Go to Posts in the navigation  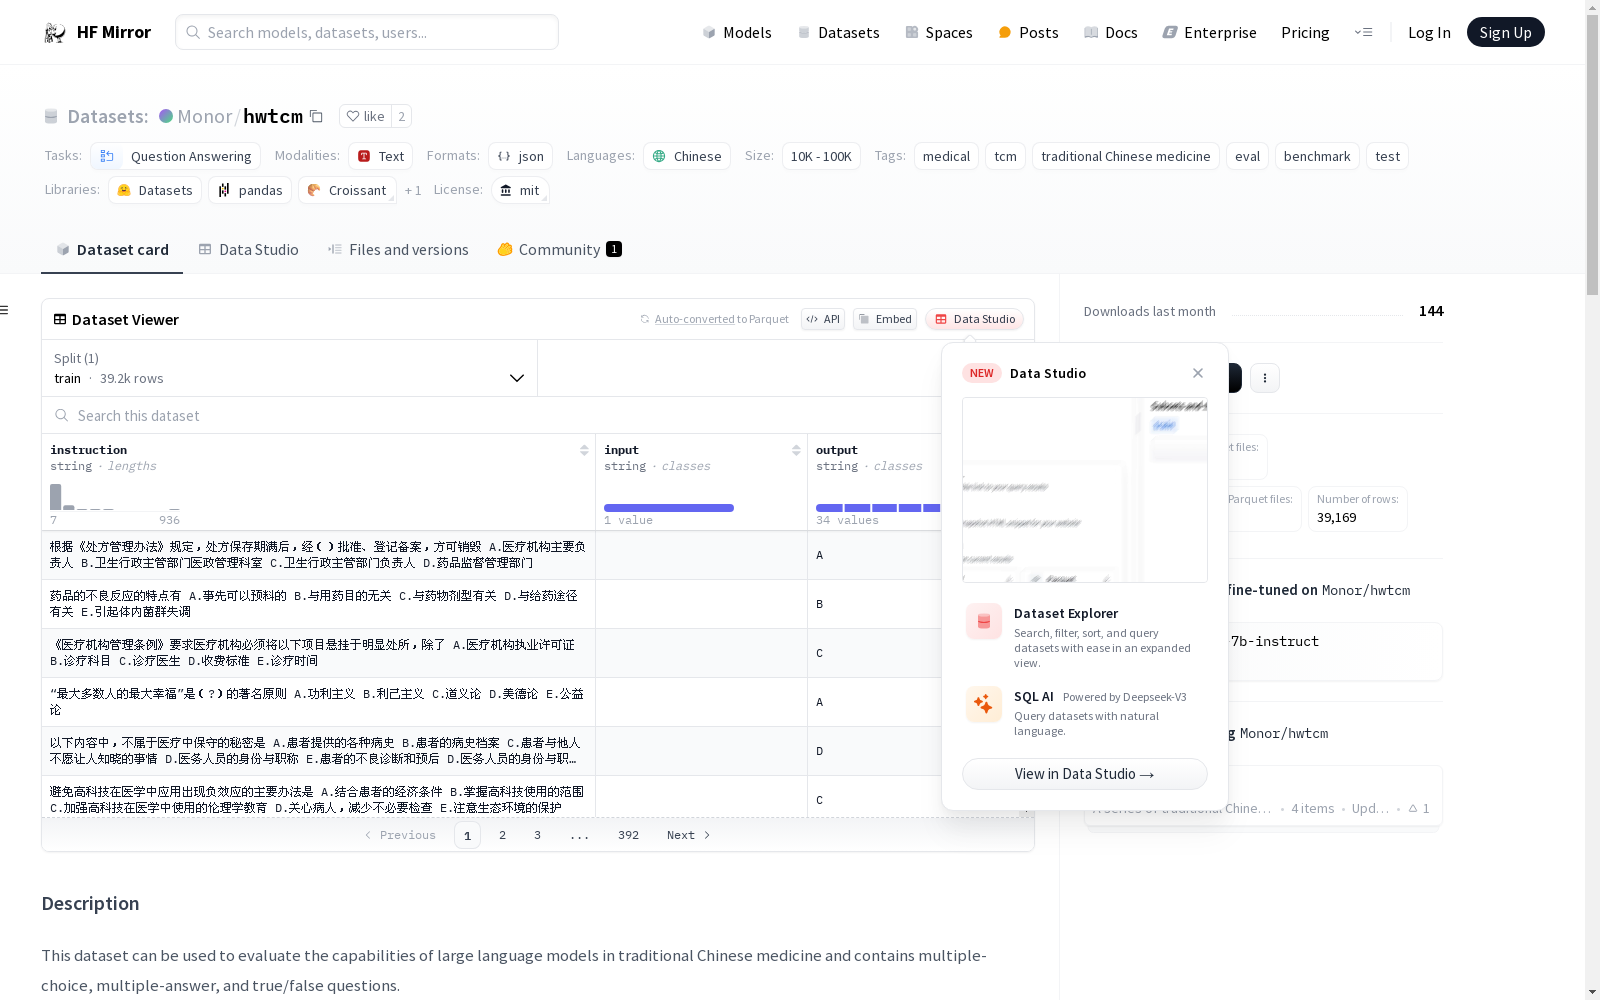pyautogui.click(x=1028, y=32)
